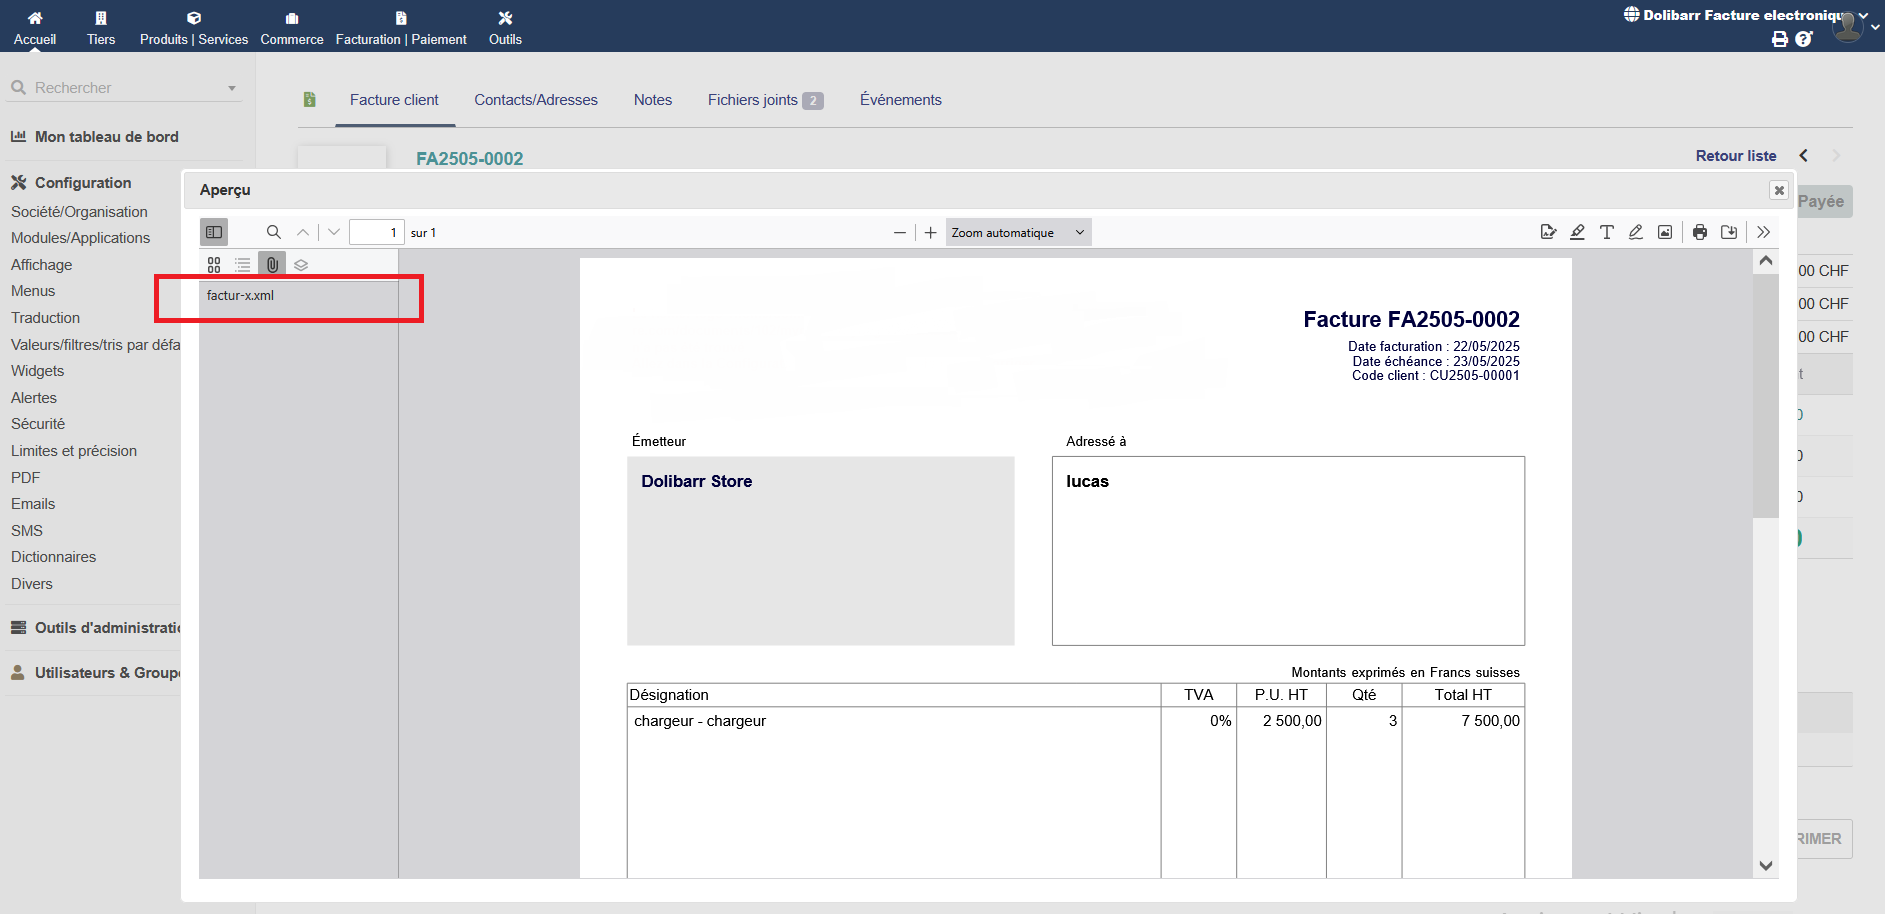The width and height of the screenshot is (1885, 914).
Task: Click the add image tool
Action: (x=1664, y=232)
